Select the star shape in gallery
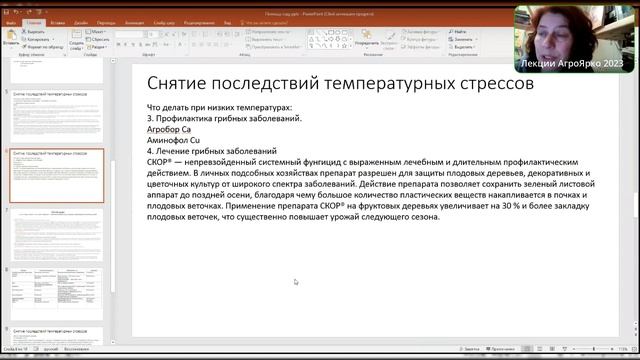640x360 pixels. tap(344, 46)
